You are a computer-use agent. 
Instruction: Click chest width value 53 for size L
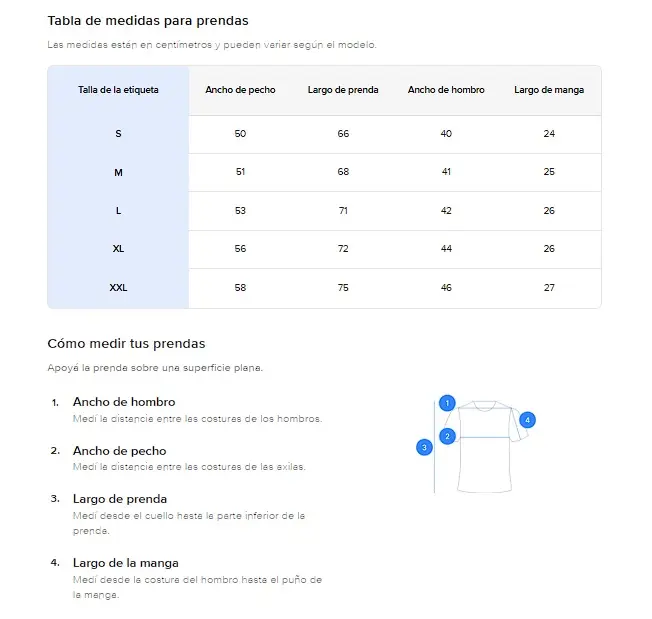240,211
